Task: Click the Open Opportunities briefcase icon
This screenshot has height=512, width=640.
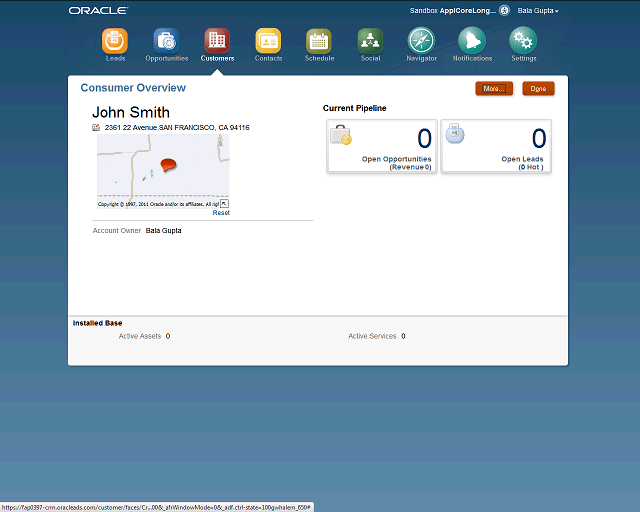Action: [341, 135]
